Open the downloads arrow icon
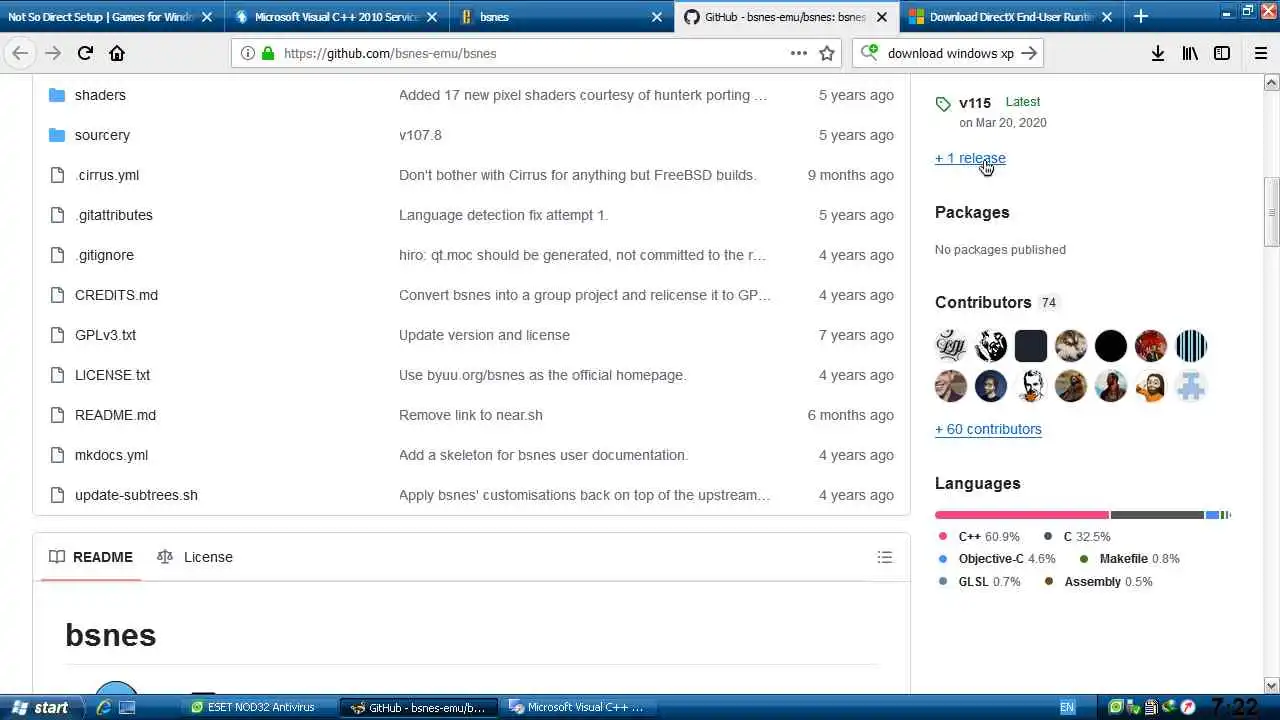Image resolution: width=1280 pixels, height=720 pixels. pyautogui.click(x=1158, y=53)
